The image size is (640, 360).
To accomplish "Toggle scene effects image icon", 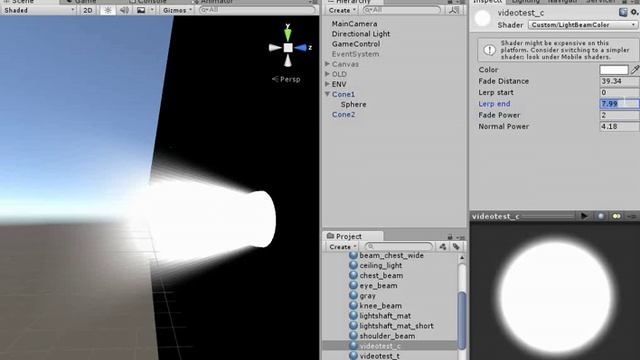I will coord(141,10).
